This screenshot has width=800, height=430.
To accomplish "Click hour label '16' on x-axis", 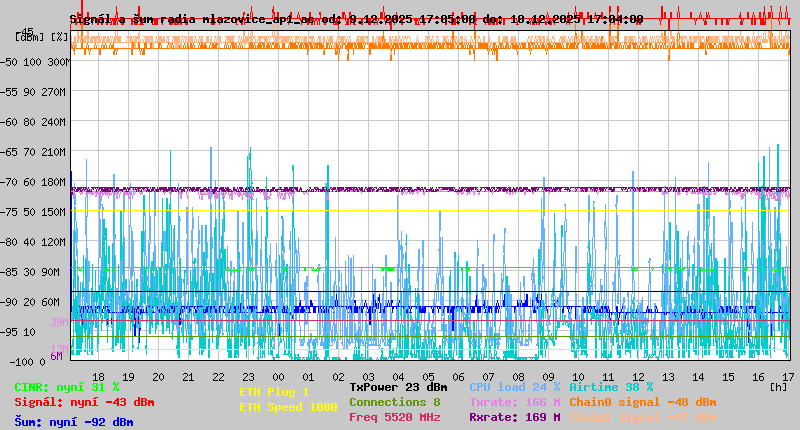I will coord(759,377).
